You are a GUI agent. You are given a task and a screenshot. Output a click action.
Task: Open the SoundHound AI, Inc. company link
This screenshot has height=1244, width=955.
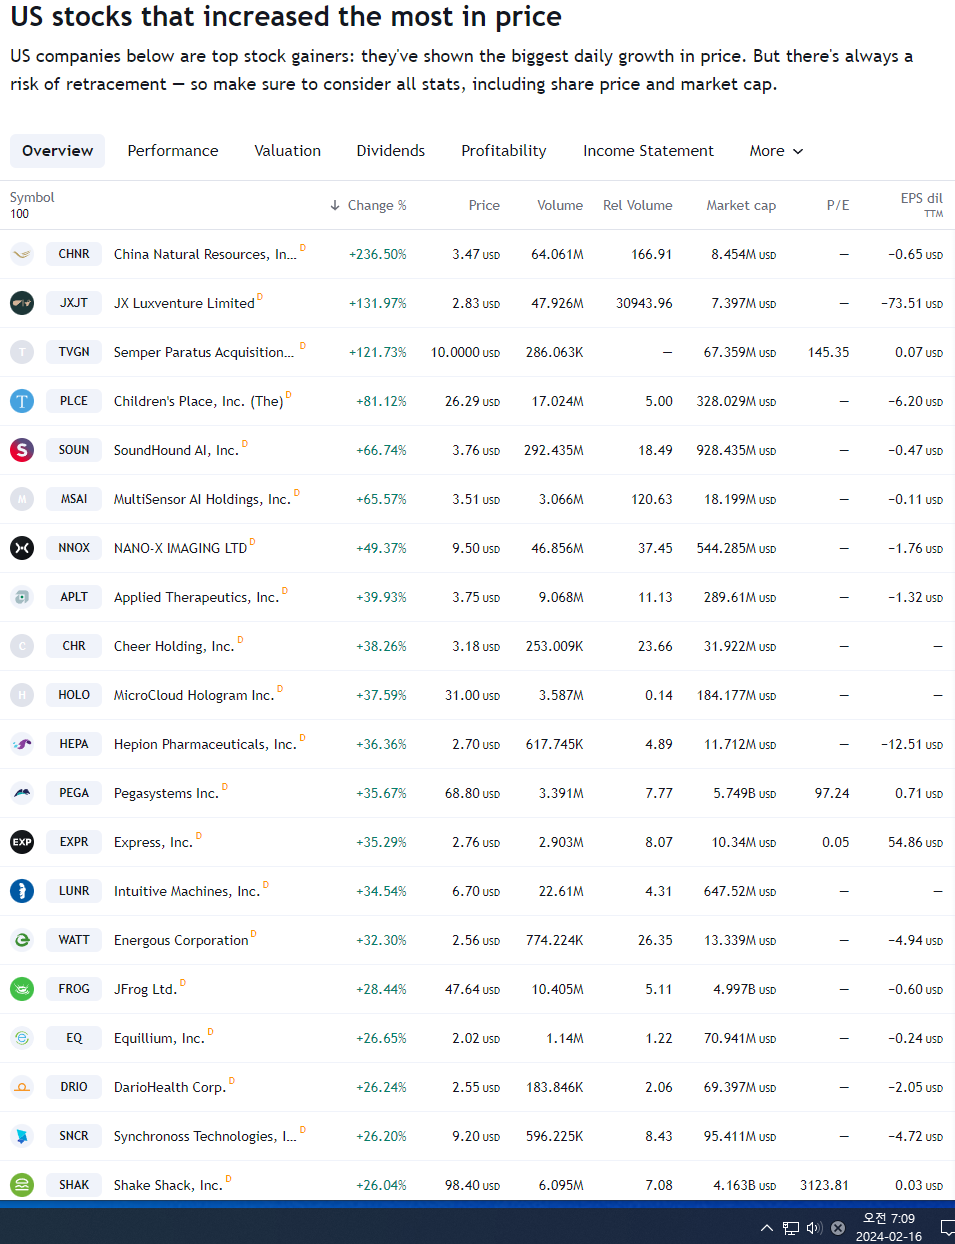tap(176, 450)
